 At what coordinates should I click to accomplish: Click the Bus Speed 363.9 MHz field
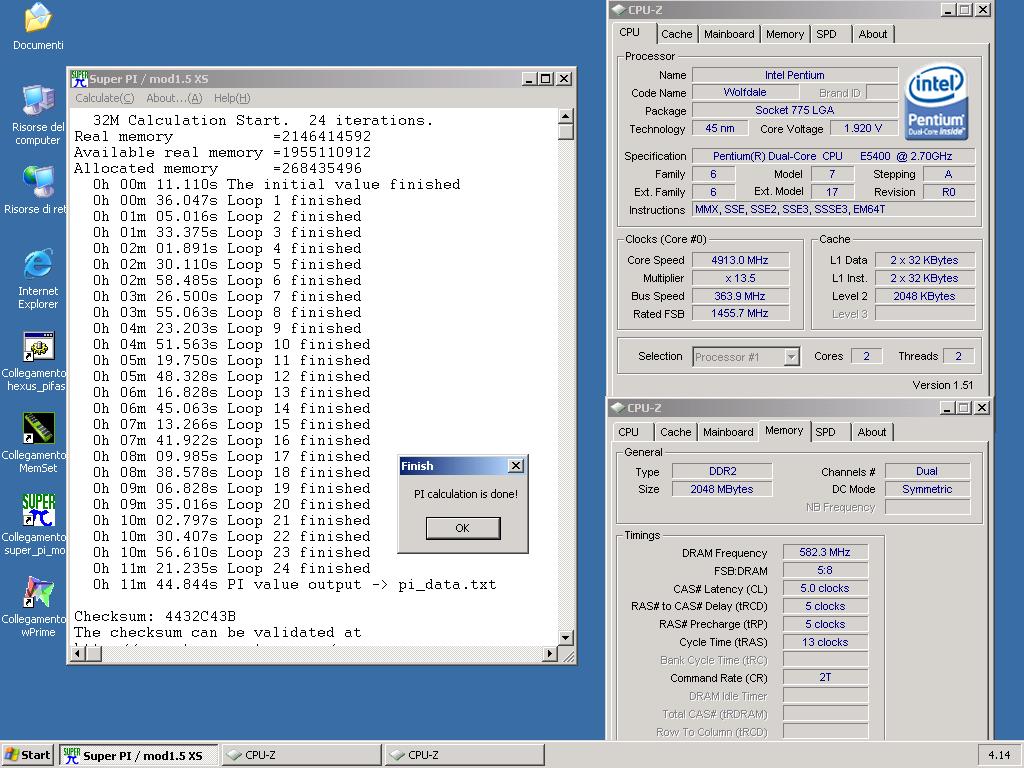point(740,296)
